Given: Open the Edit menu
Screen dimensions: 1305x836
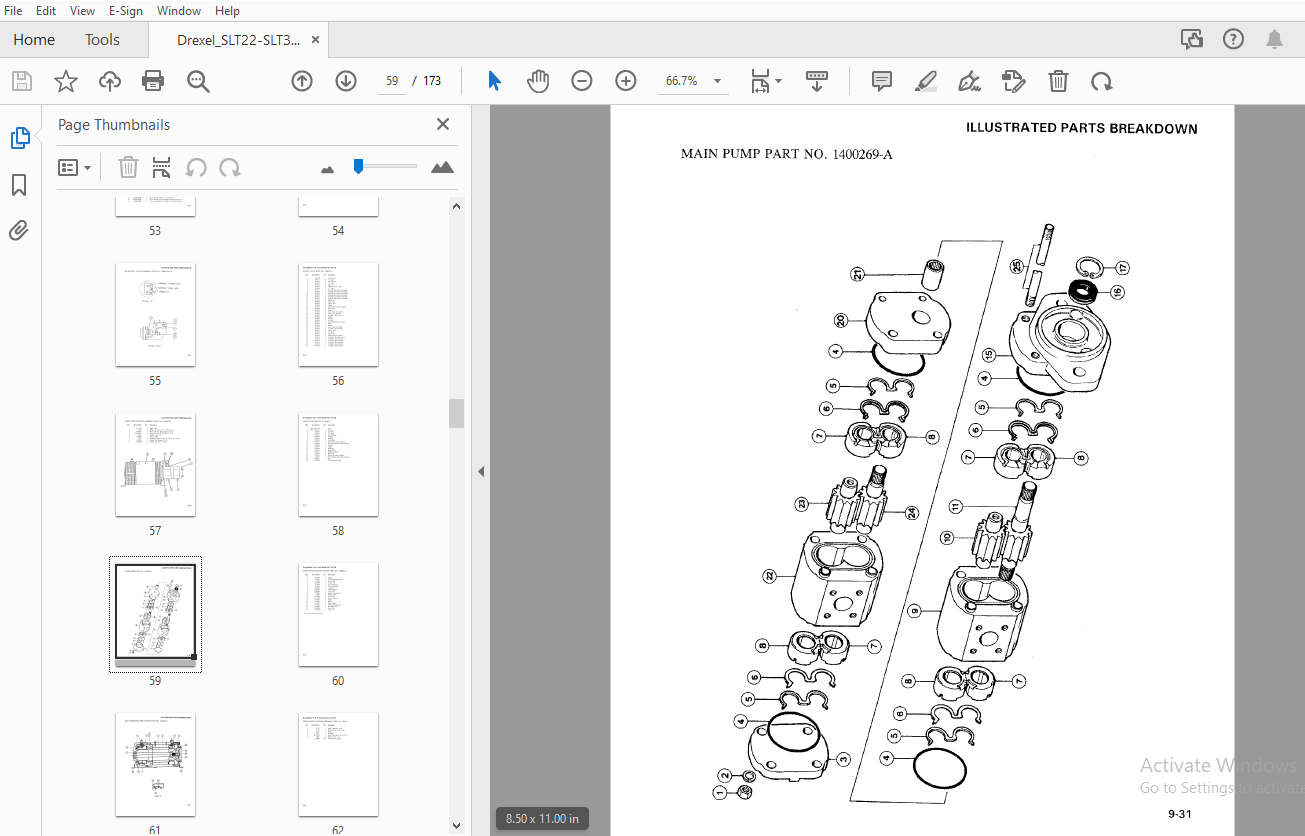Looking at the screenshot, I should tap(46, 11).
